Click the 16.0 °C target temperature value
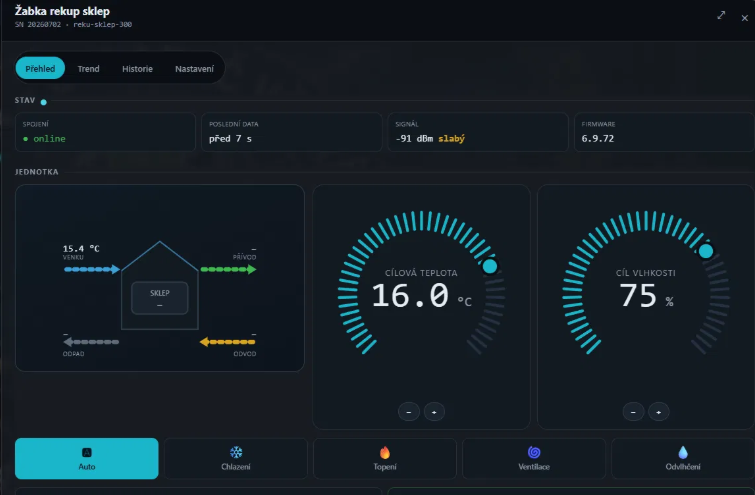The height and width of the screenshot is (495, 755). click(421, 295)
